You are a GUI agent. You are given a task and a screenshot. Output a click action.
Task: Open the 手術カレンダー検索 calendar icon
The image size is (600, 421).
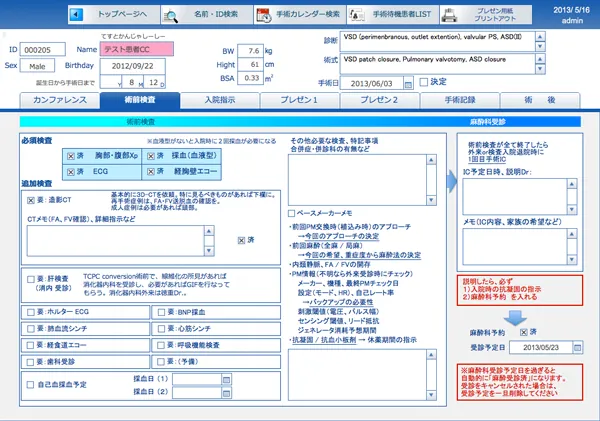pyautogui.click(x=264, y=15)
